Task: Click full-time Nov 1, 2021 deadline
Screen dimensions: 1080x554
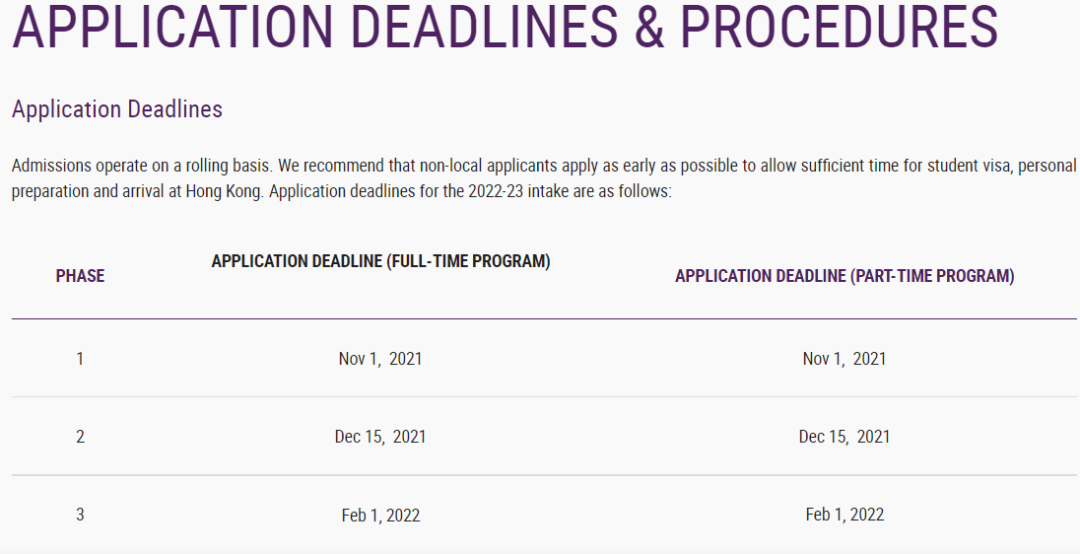Action: pyautogui.click(x=380, y=358)
